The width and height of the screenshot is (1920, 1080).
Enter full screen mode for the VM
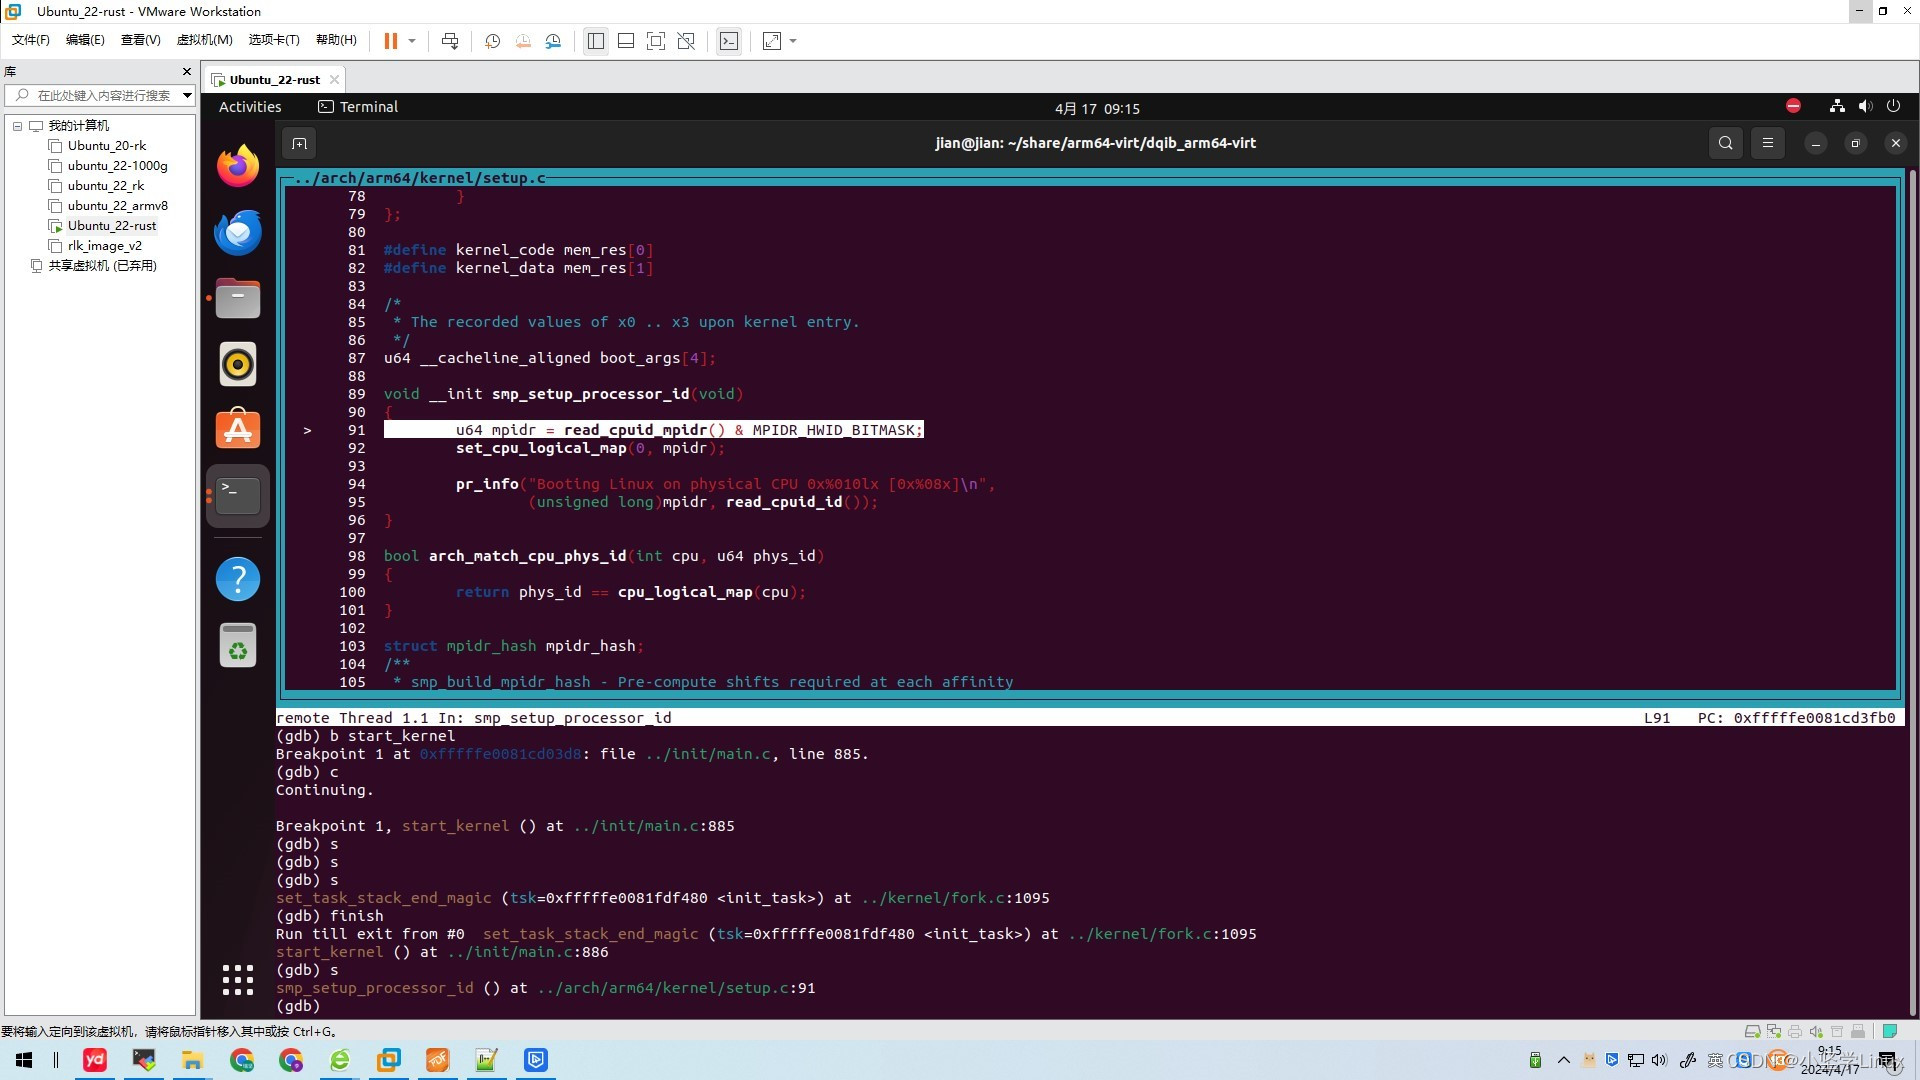click(656, 41)
